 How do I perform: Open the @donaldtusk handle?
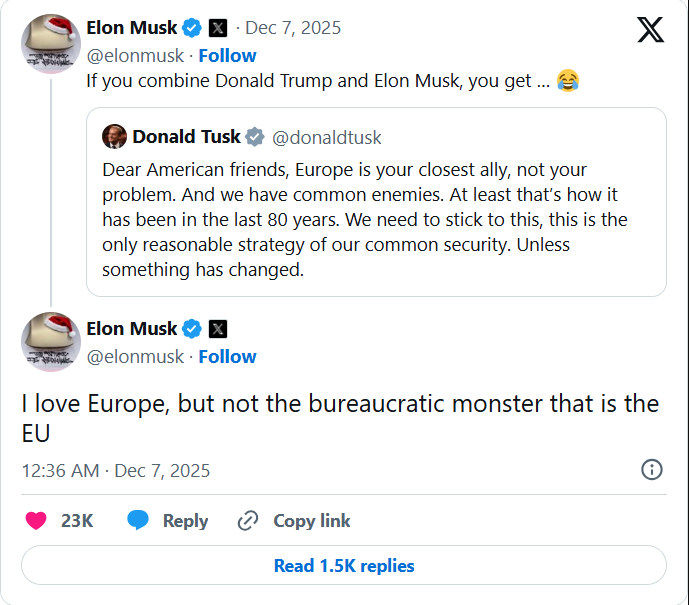tap(327, 137)
